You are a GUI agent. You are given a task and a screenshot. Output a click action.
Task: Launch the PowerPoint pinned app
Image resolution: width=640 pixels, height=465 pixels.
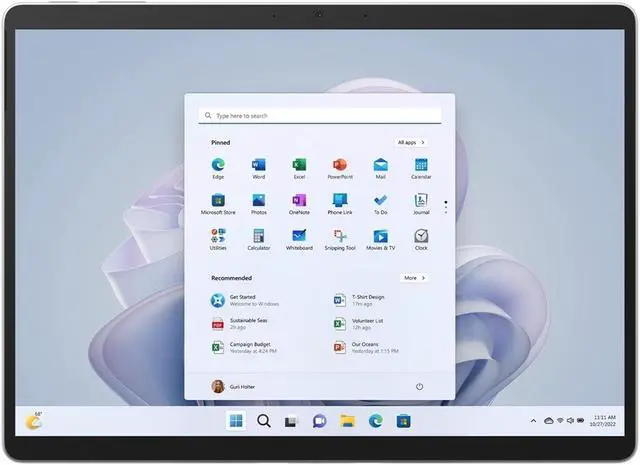coord(340,165)
